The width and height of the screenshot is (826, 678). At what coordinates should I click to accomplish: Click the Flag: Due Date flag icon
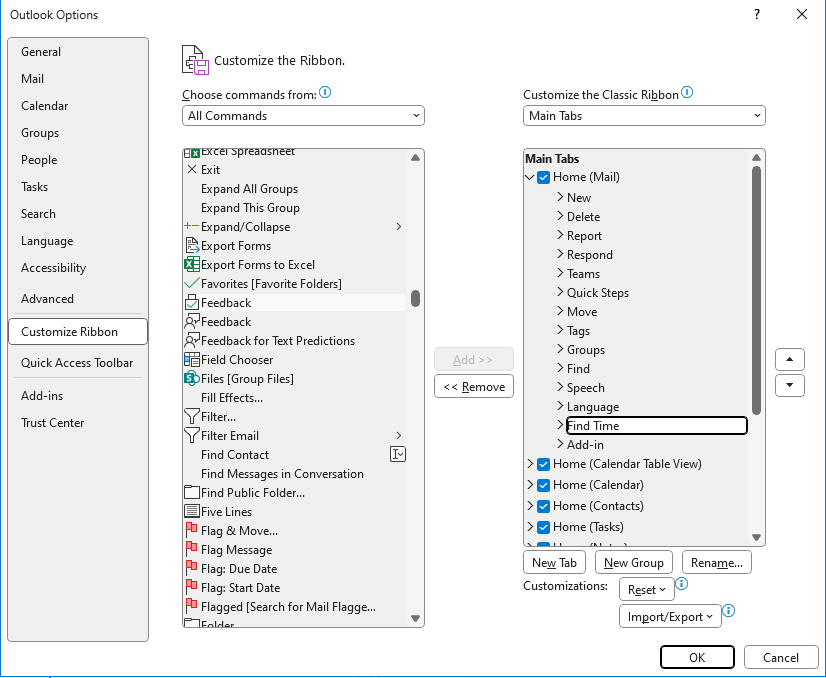click(x=192, y=567)
